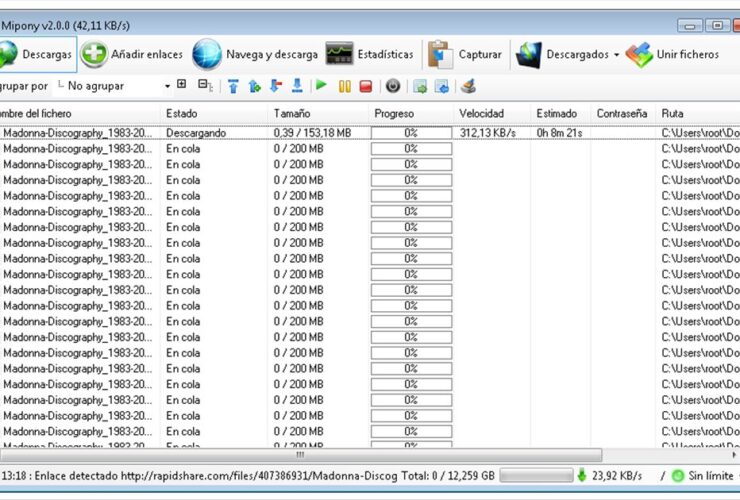740x500 pixels.
Task: Click the clean list broom icon
Action: (x=468, y=86)
